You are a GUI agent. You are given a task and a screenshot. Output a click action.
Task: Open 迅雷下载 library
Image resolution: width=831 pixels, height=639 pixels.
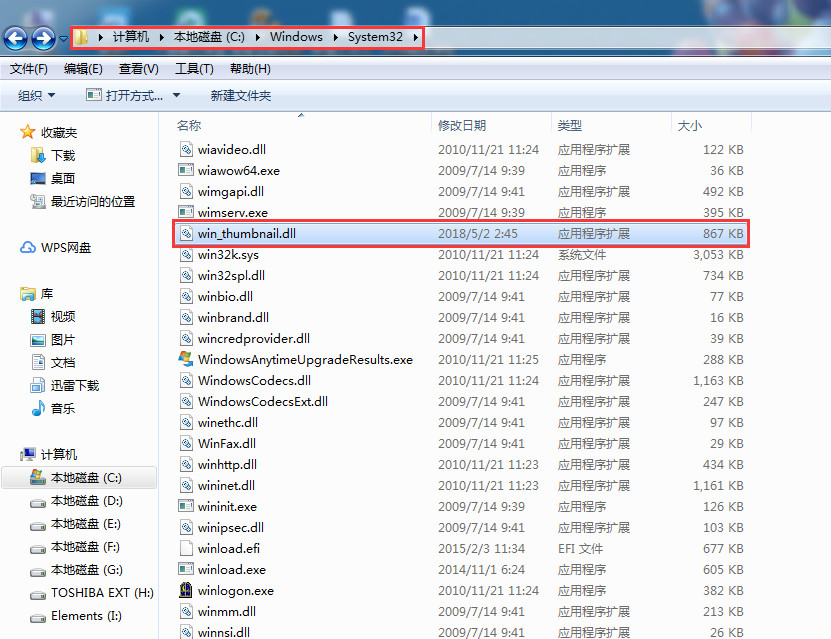click(65, 386)
